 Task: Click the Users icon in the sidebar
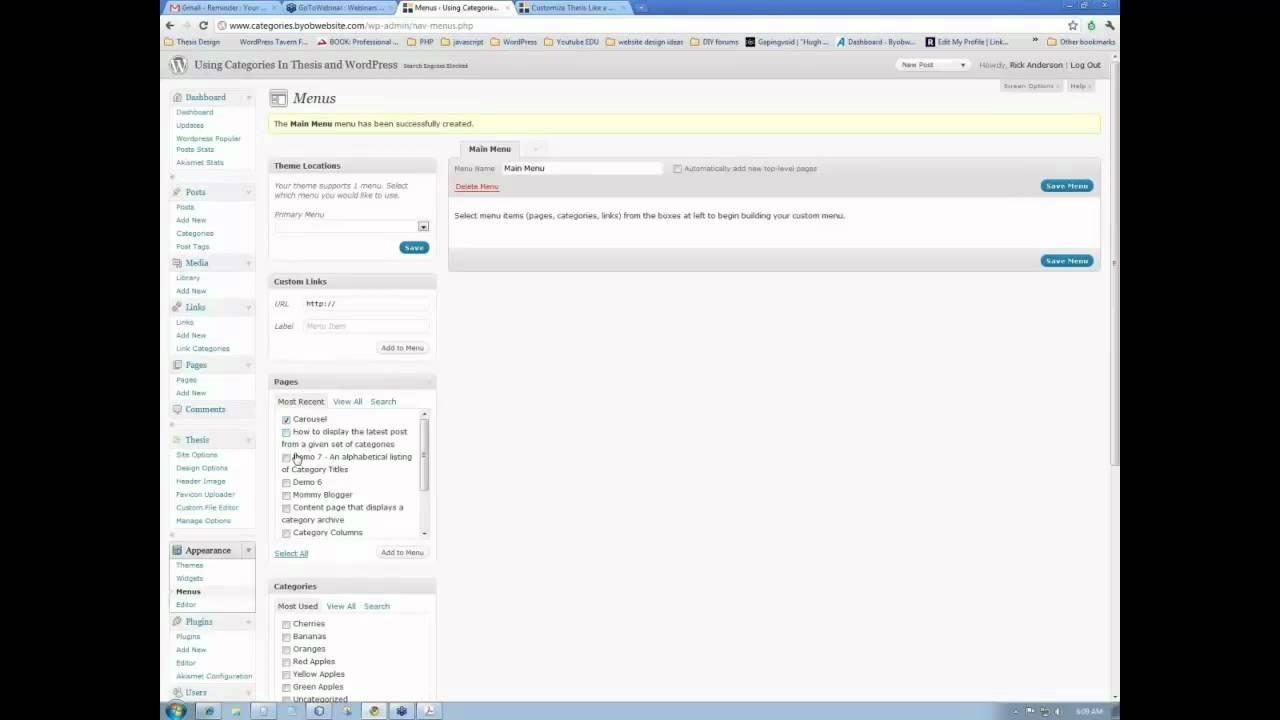[x=177, y=692]
